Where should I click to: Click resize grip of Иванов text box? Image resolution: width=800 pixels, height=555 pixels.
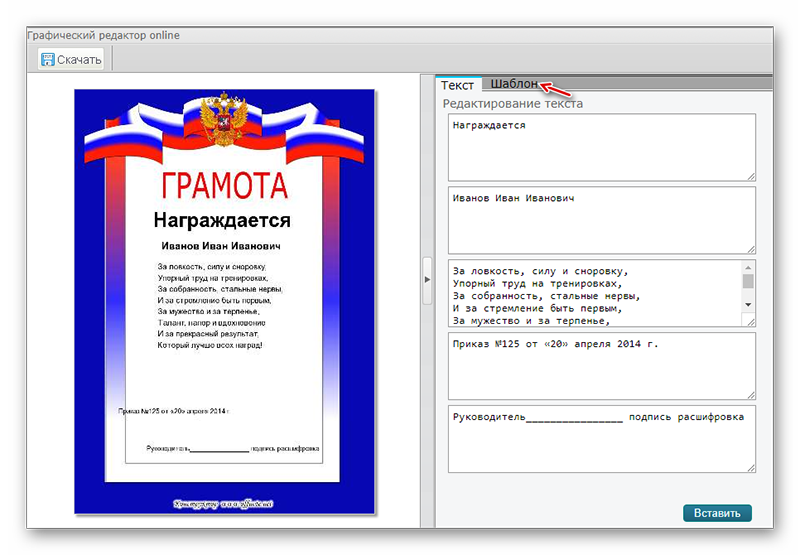coord(750,248)
